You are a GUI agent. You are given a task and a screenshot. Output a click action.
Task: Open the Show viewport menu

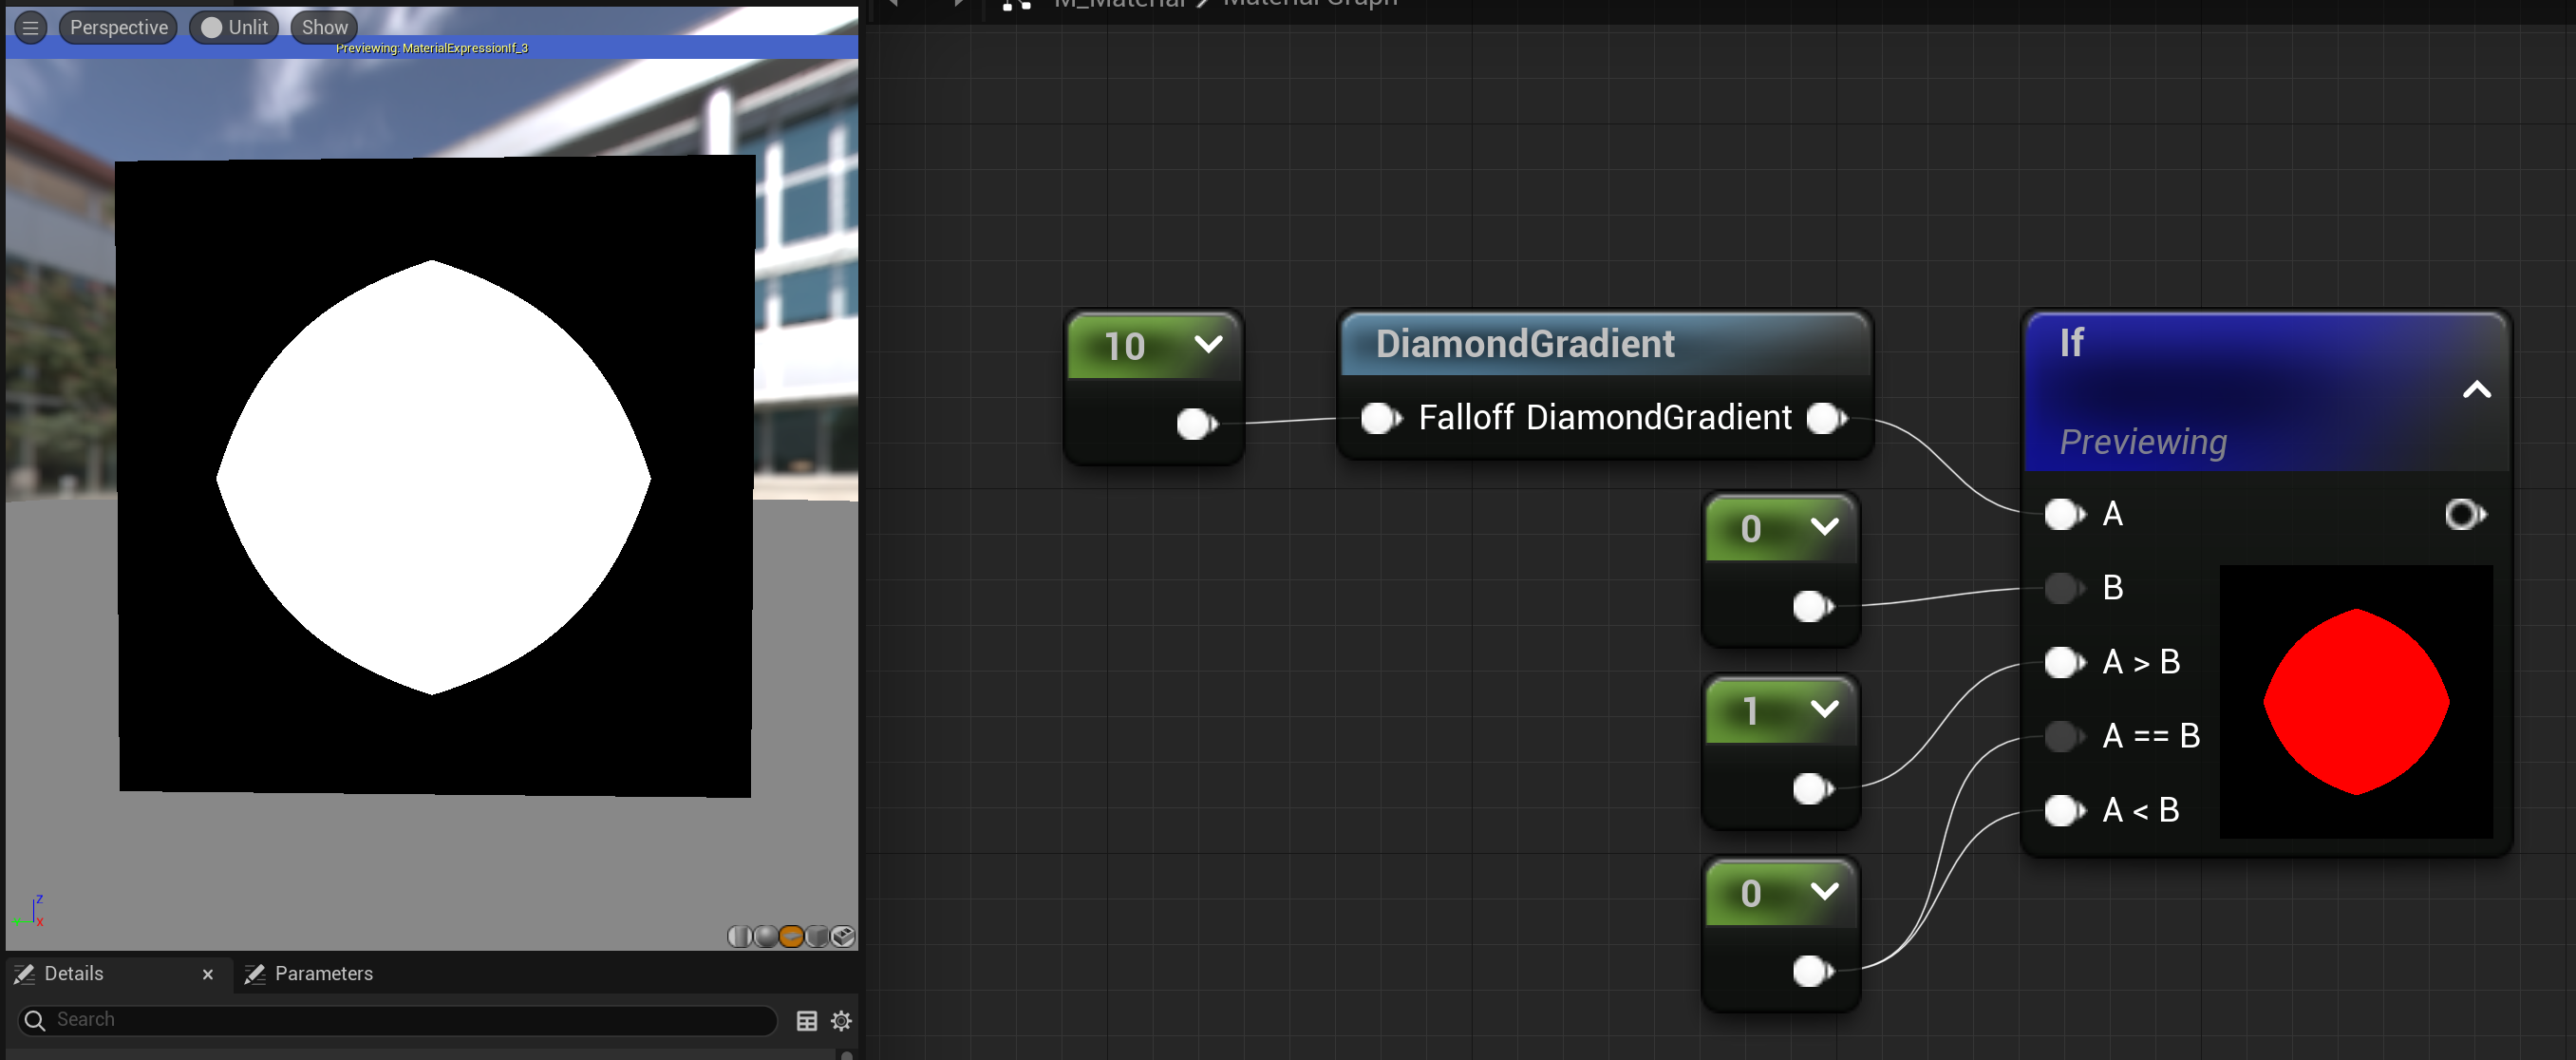tap(324, 27)
